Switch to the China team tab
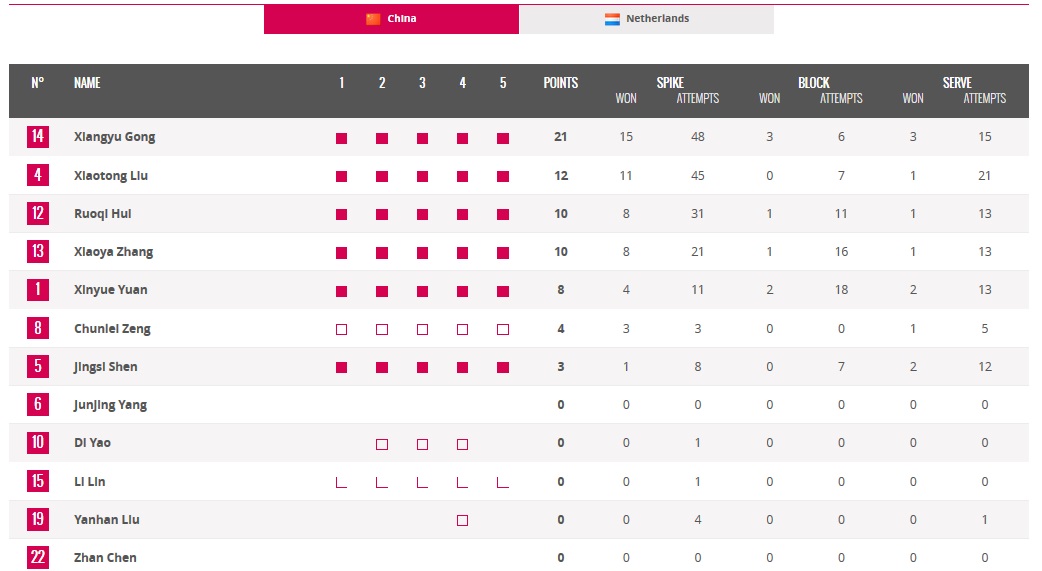Image resolution: width=1042 pixels, height=571 pixels. [391, 19]
